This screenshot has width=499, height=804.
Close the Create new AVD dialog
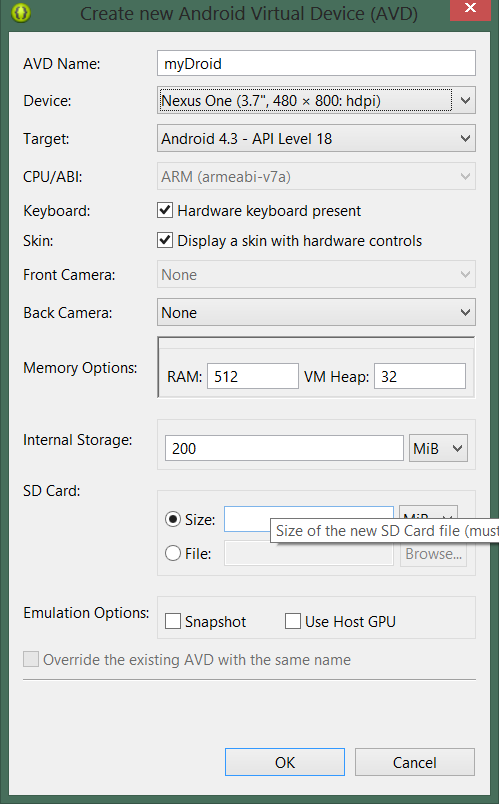tap(470, 9)
